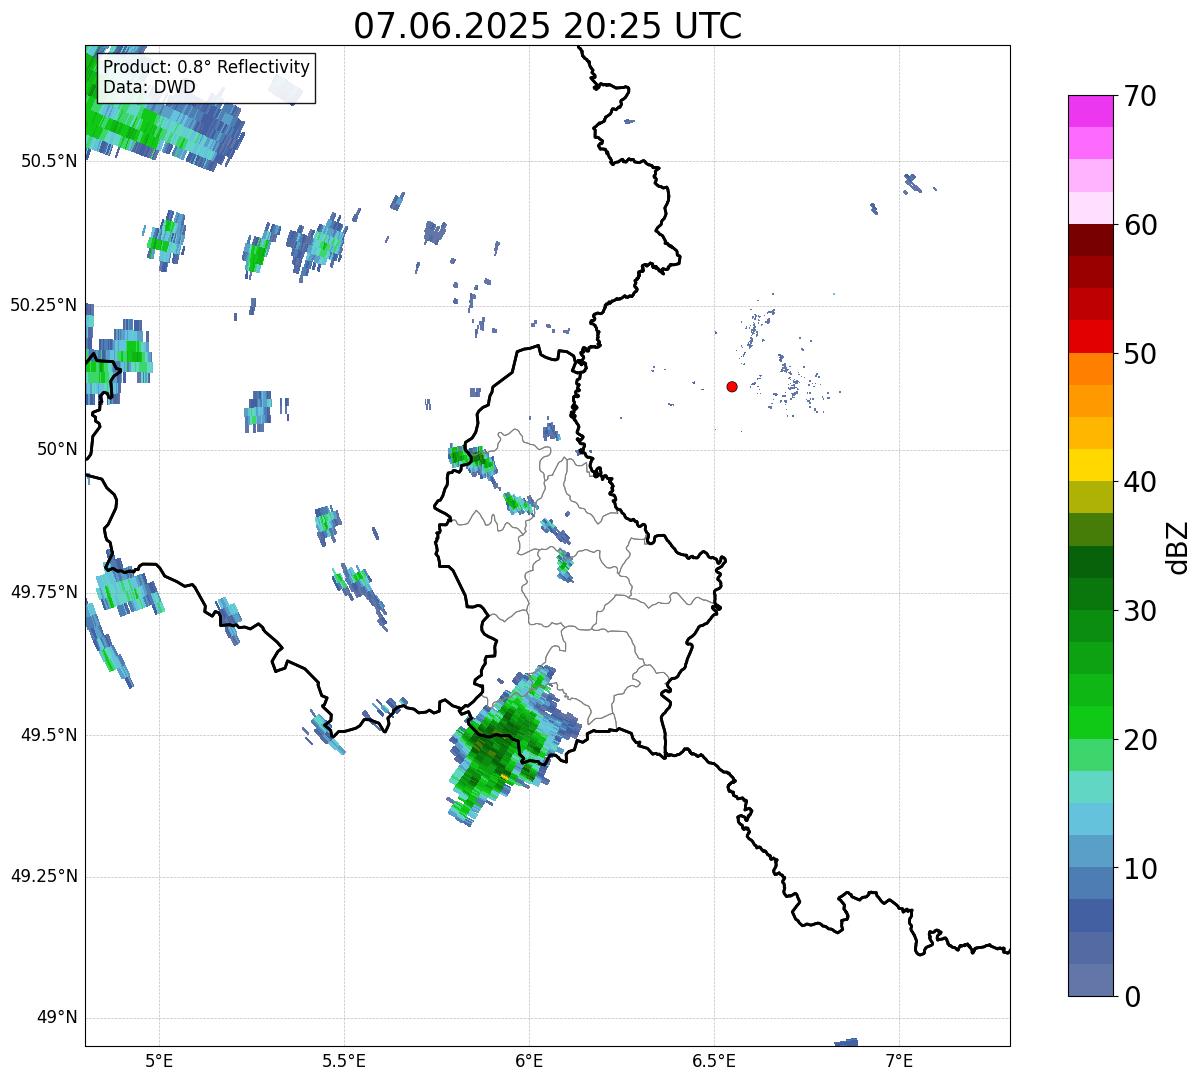
Task: Click the 5.5°E longitude label
Action: pos(344,1061)
